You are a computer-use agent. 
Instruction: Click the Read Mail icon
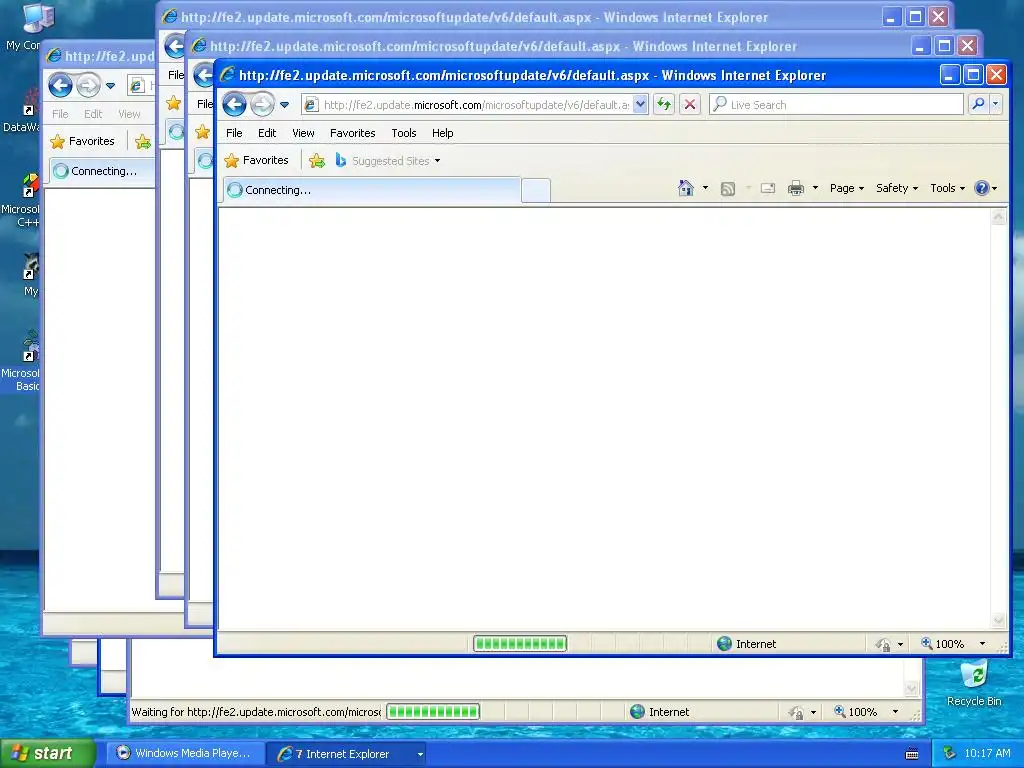click(x=768, y=188)
